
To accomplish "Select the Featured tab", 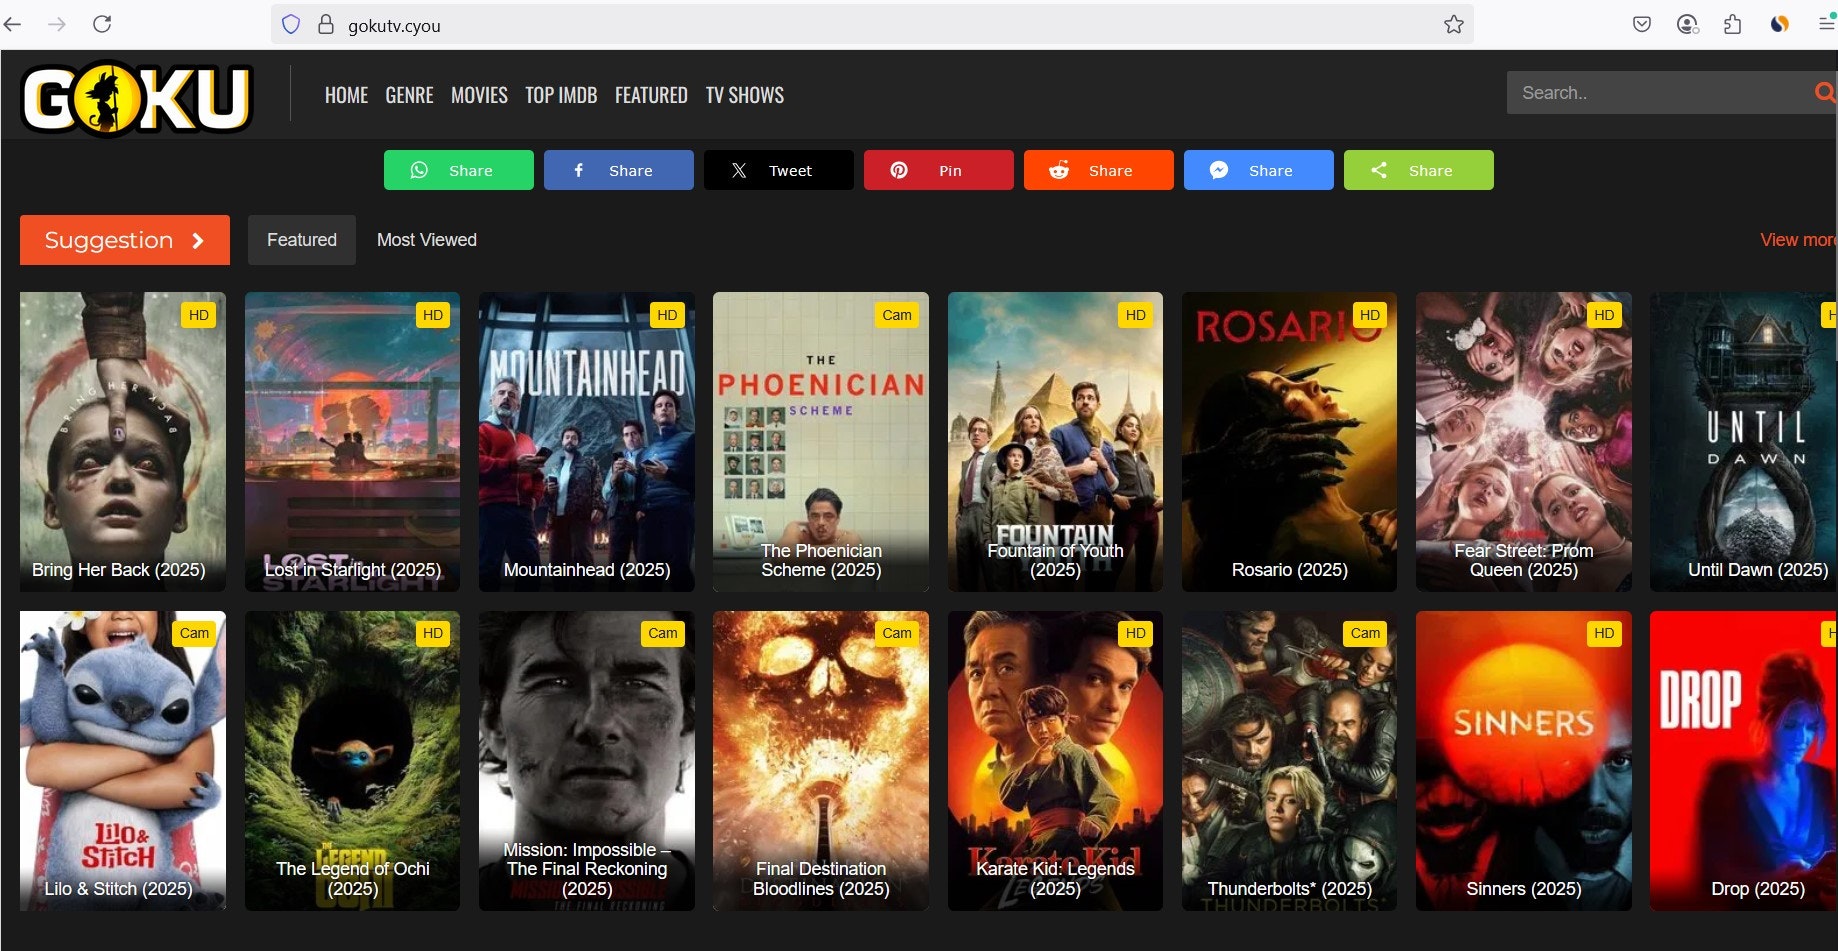I will click(x=301, y=240).
